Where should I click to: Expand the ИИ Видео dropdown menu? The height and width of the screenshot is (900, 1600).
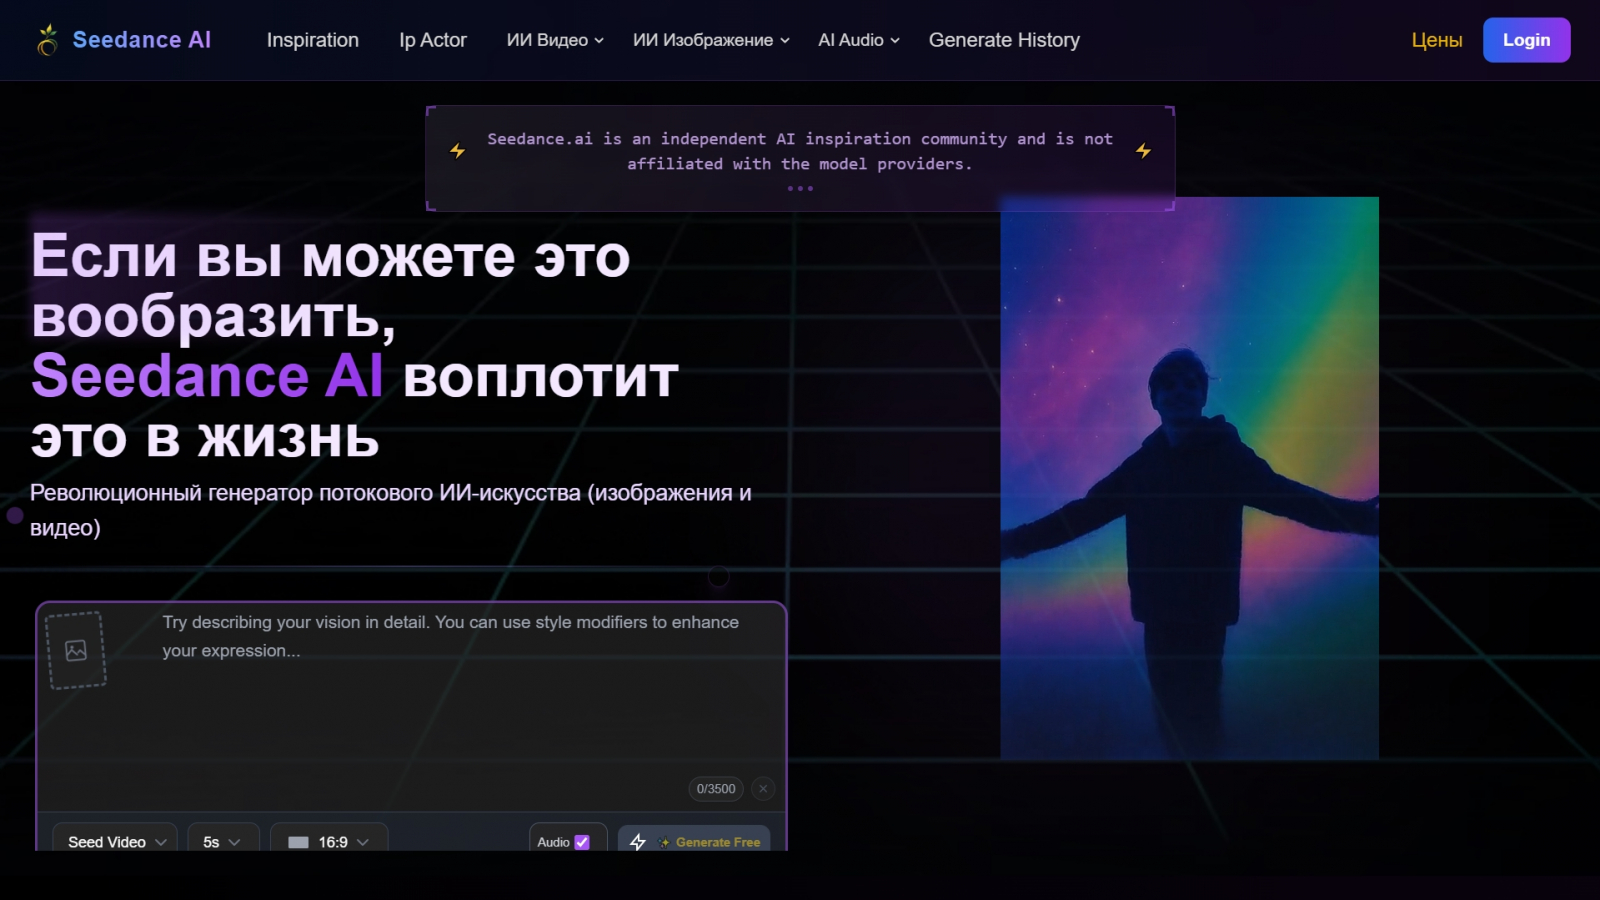coord(555,40)
